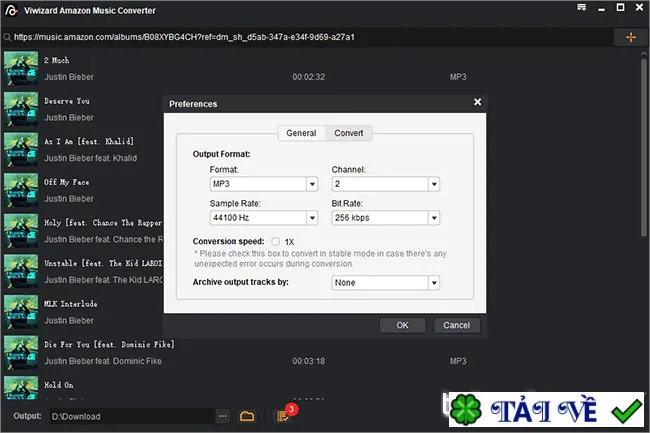This screenshot has width=650, height=433.
Task: Confirm preferences with the OK button
Action: [x=403, y=325]
